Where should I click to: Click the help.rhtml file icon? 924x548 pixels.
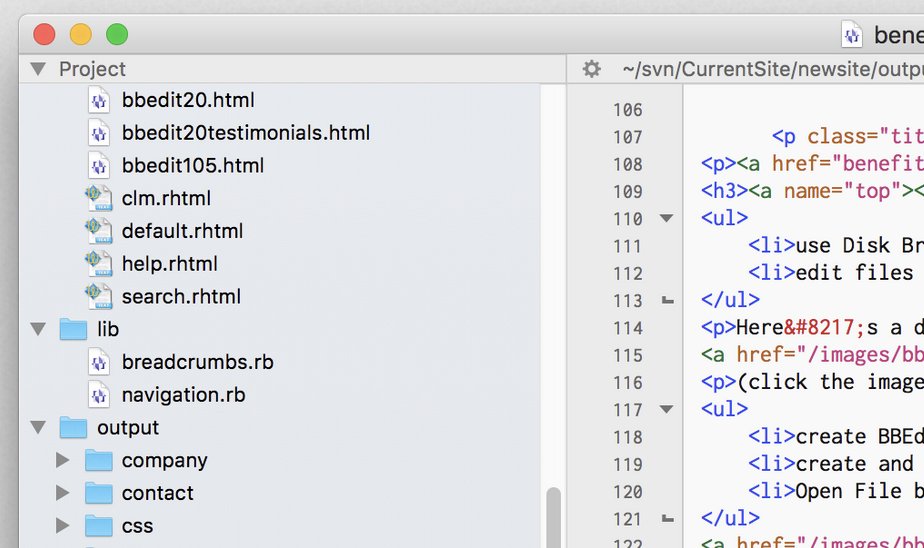click(98, 263)
